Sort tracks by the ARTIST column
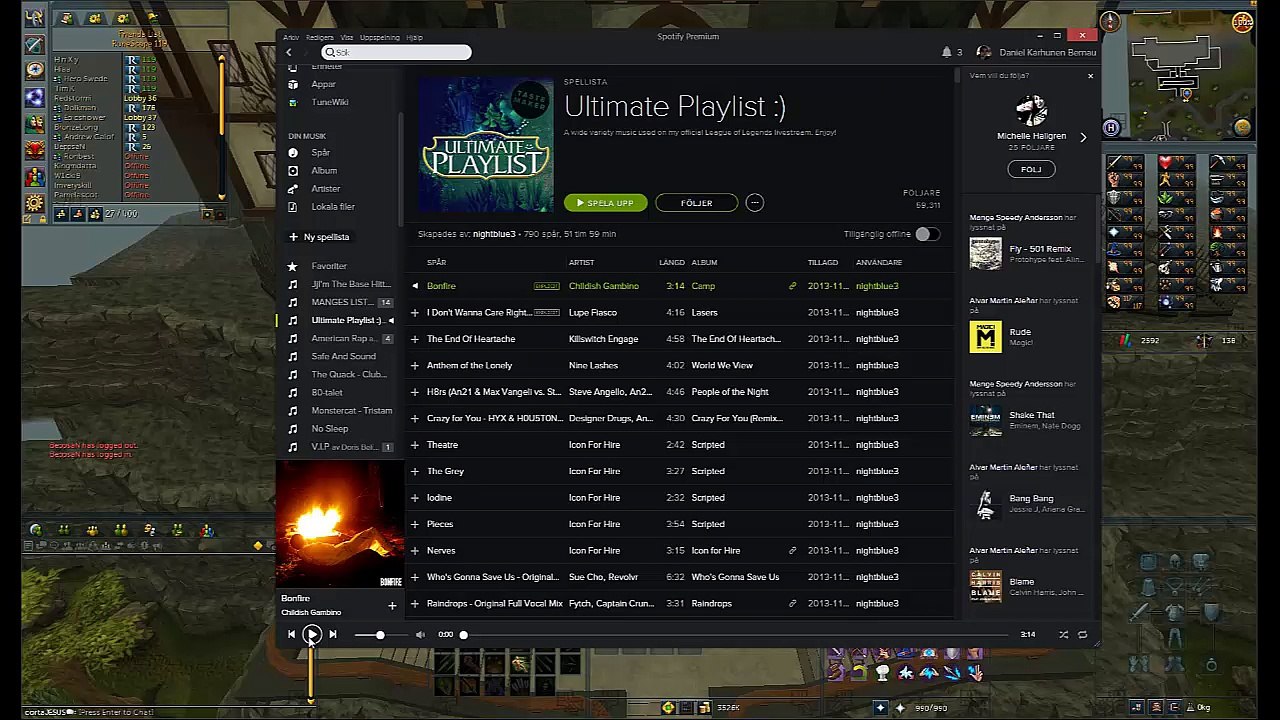 [x=581, y=262]
